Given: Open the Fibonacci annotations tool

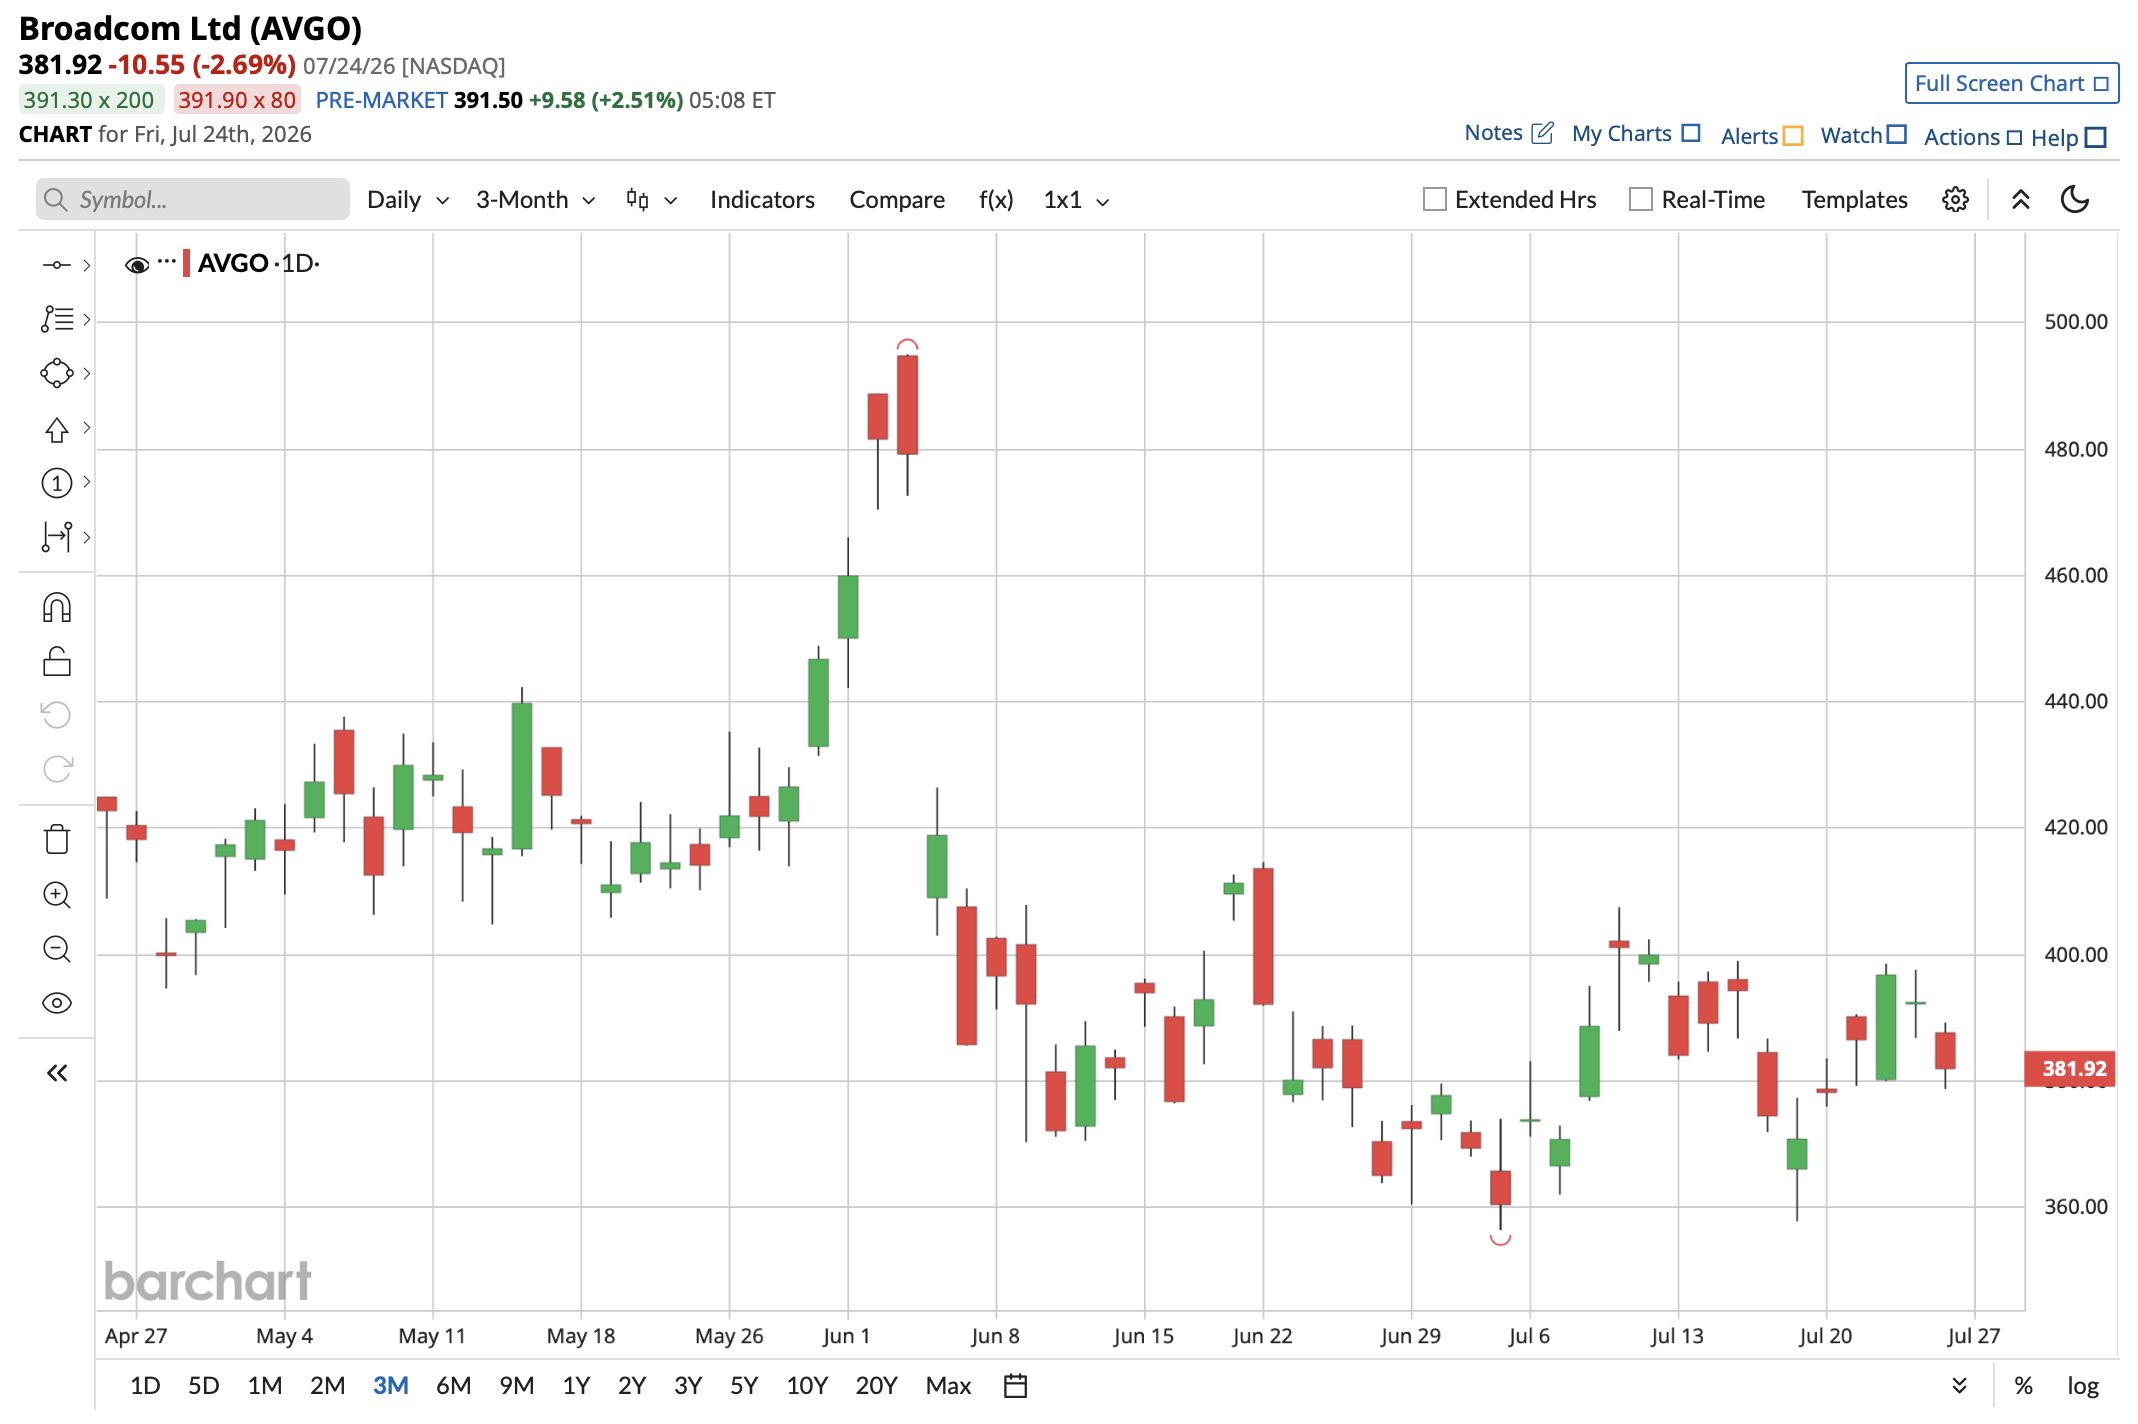Looking at the screenshot, I should [x=56, y=319].
